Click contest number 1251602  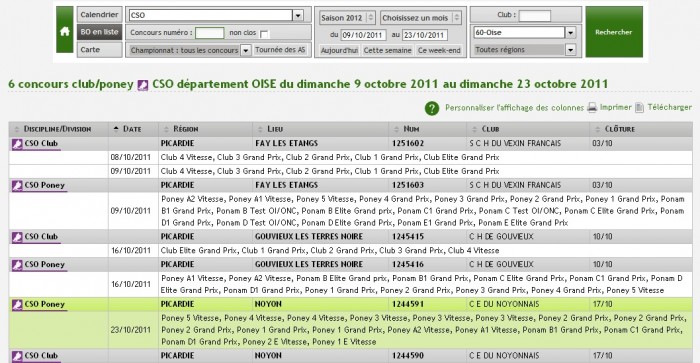click(x=408, y=144)
